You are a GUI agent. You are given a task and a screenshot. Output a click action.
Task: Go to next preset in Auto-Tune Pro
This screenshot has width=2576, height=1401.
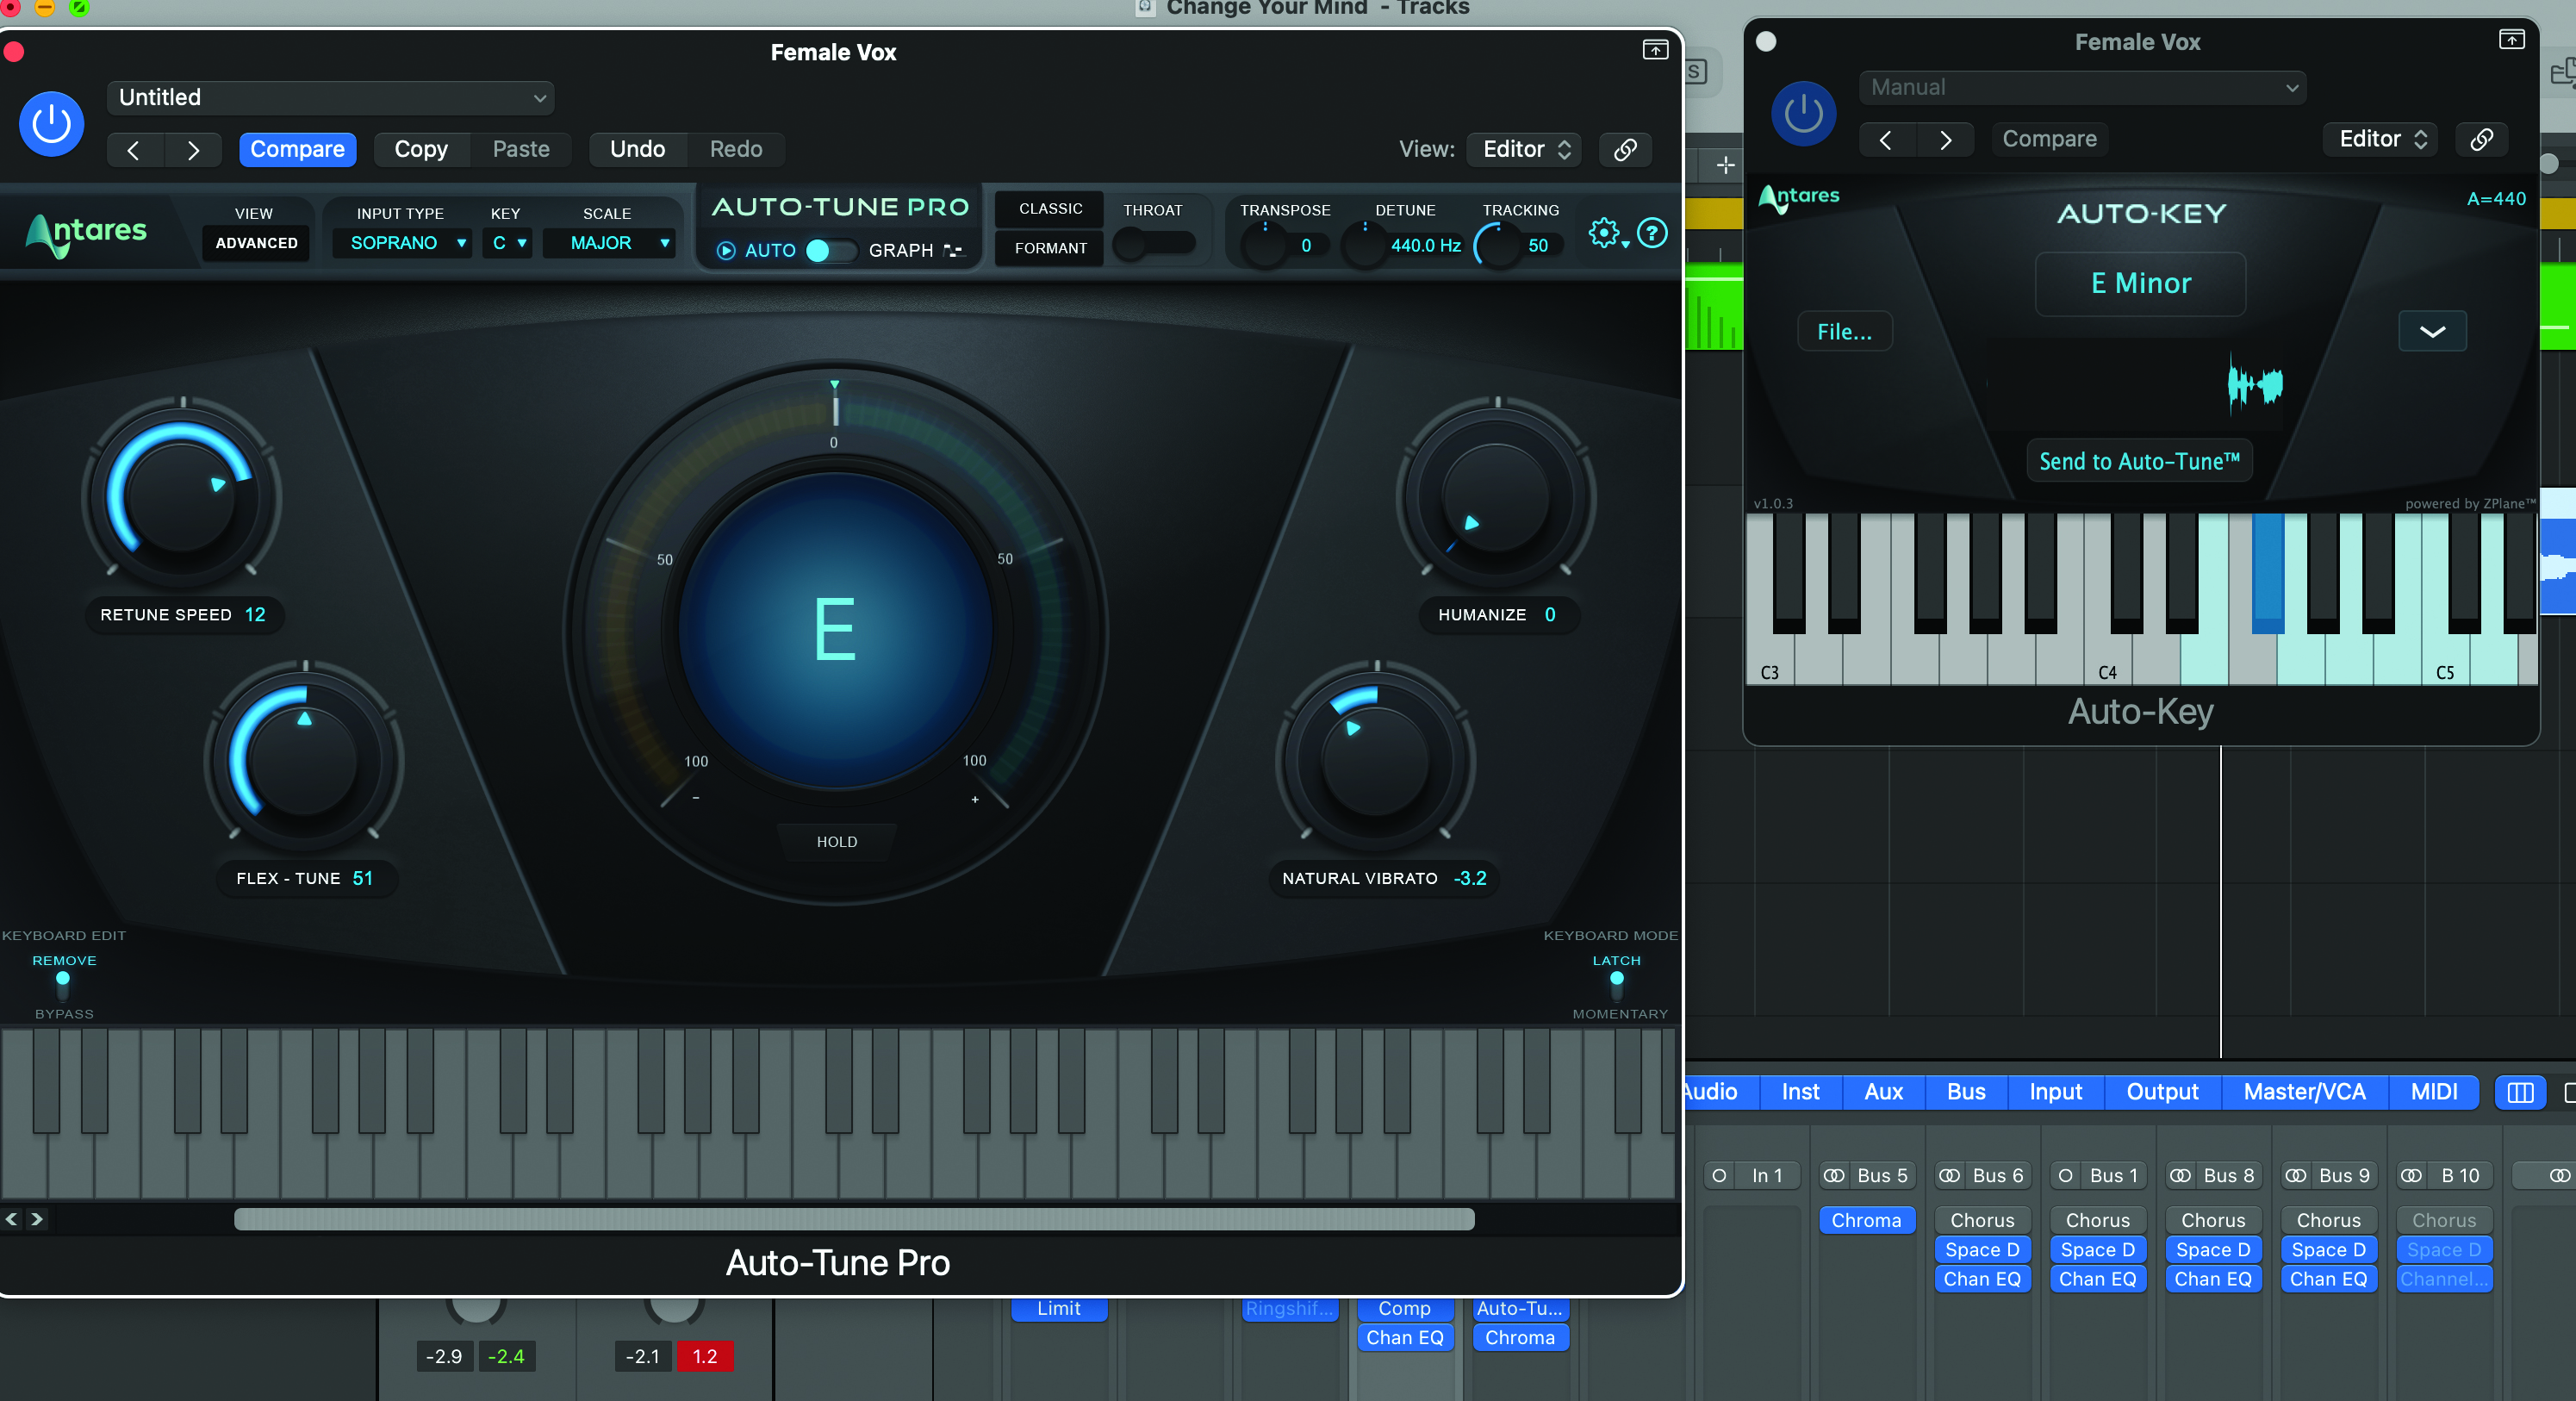tap(193, 150)
